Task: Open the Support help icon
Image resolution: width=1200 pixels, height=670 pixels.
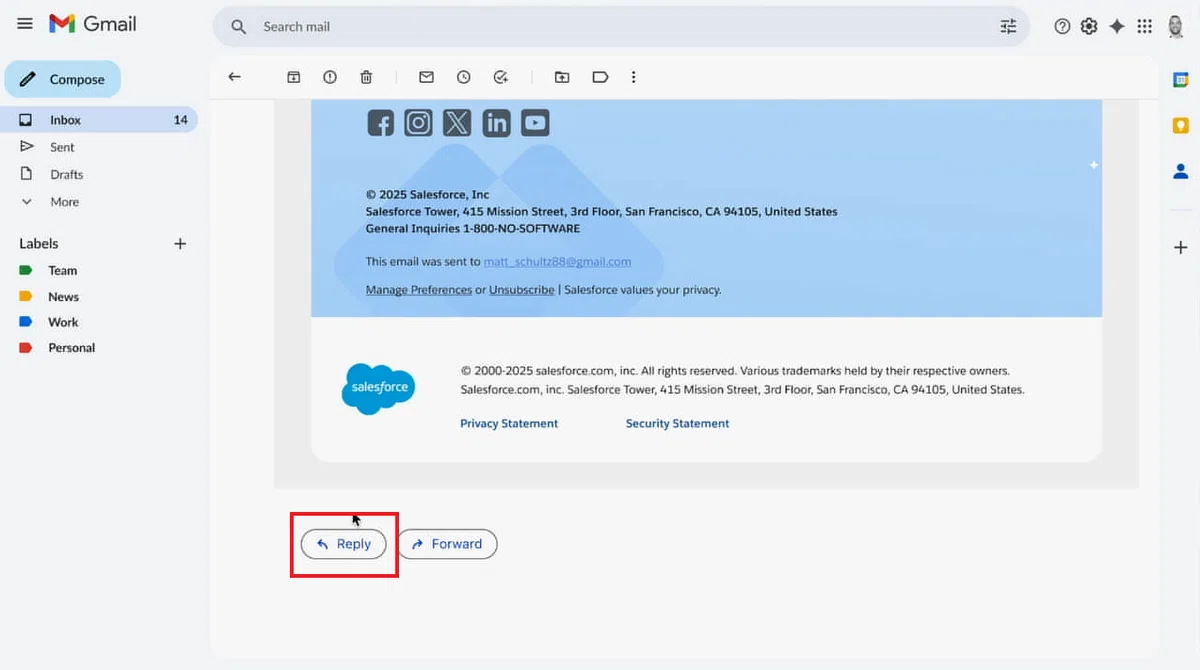Action: 1062,27
